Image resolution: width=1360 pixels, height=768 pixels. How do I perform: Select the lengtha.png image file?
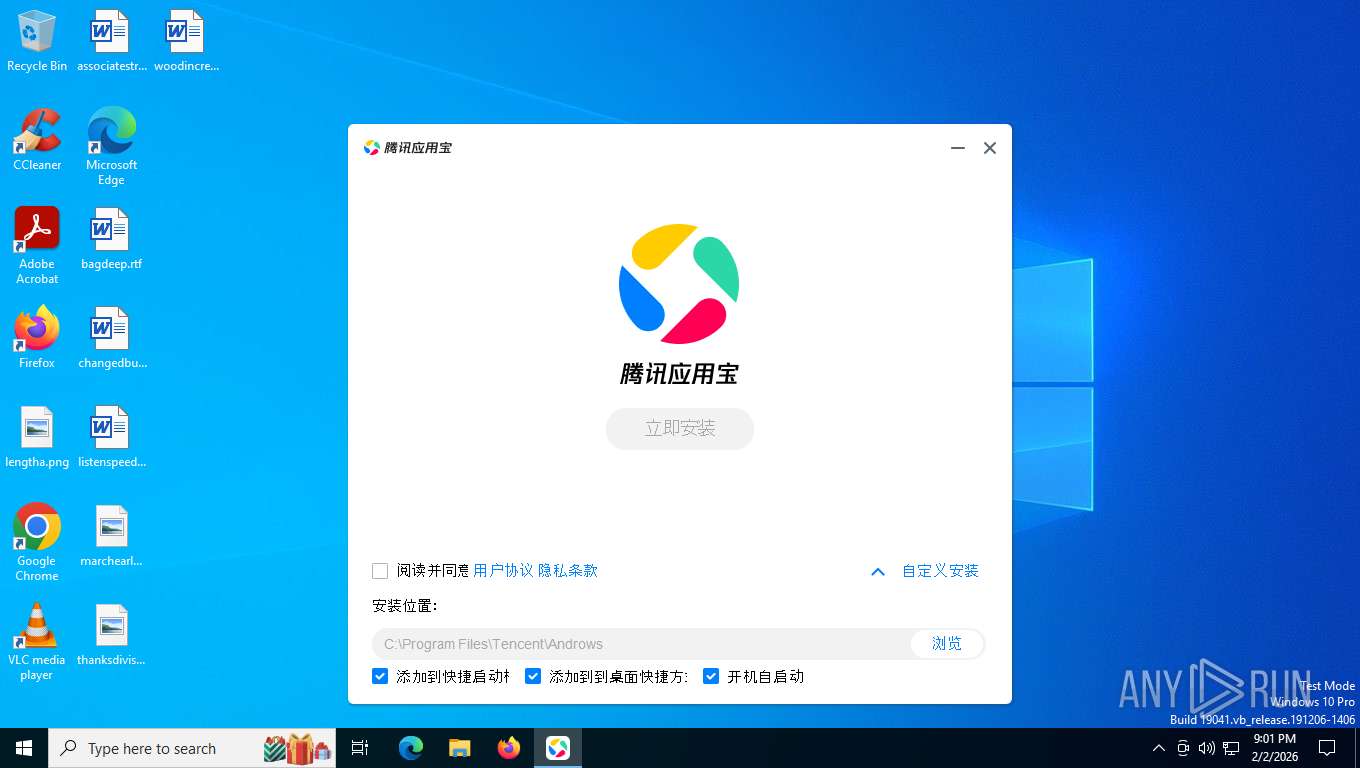pyautogui.click(x=37, y=437)
